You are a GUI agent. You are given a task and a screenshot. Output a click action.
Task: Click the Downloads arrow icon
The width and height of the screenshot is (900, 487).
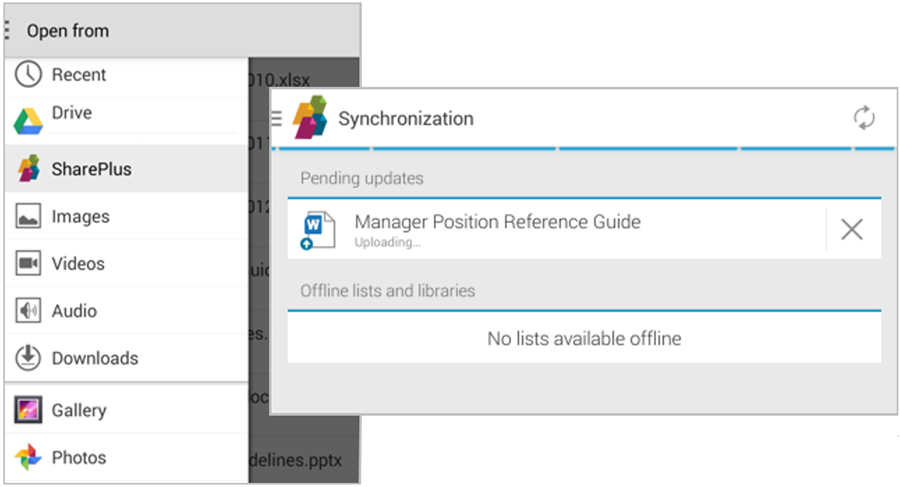click(28, 358)
